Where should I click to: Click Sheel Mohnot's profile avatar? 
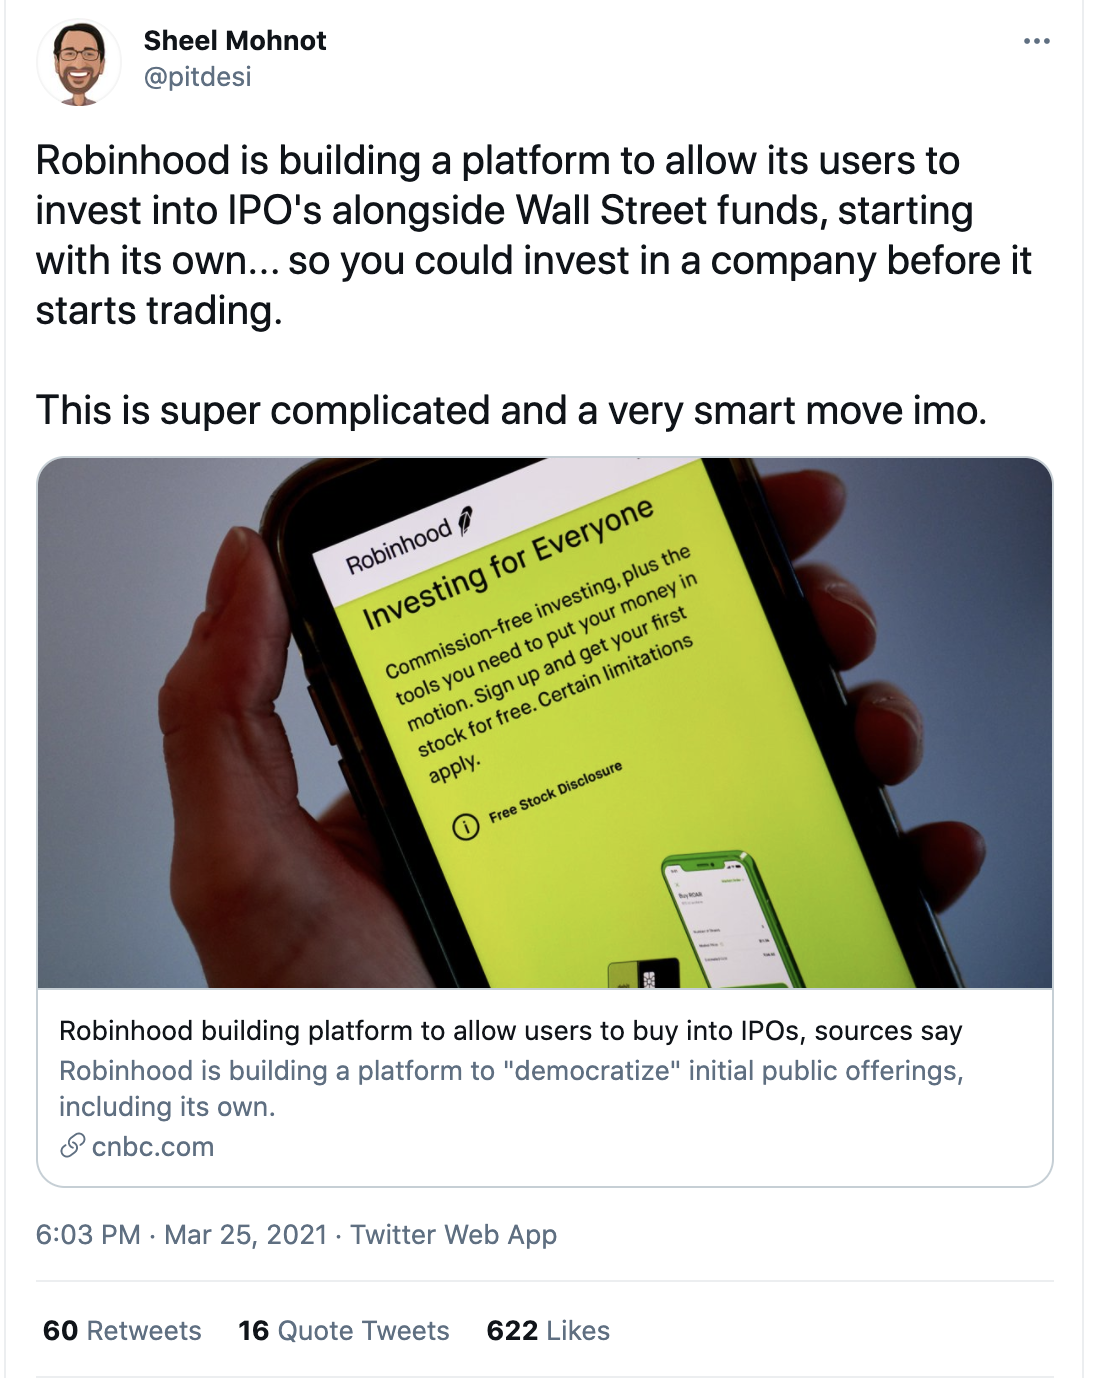click(x=79, y=62)
